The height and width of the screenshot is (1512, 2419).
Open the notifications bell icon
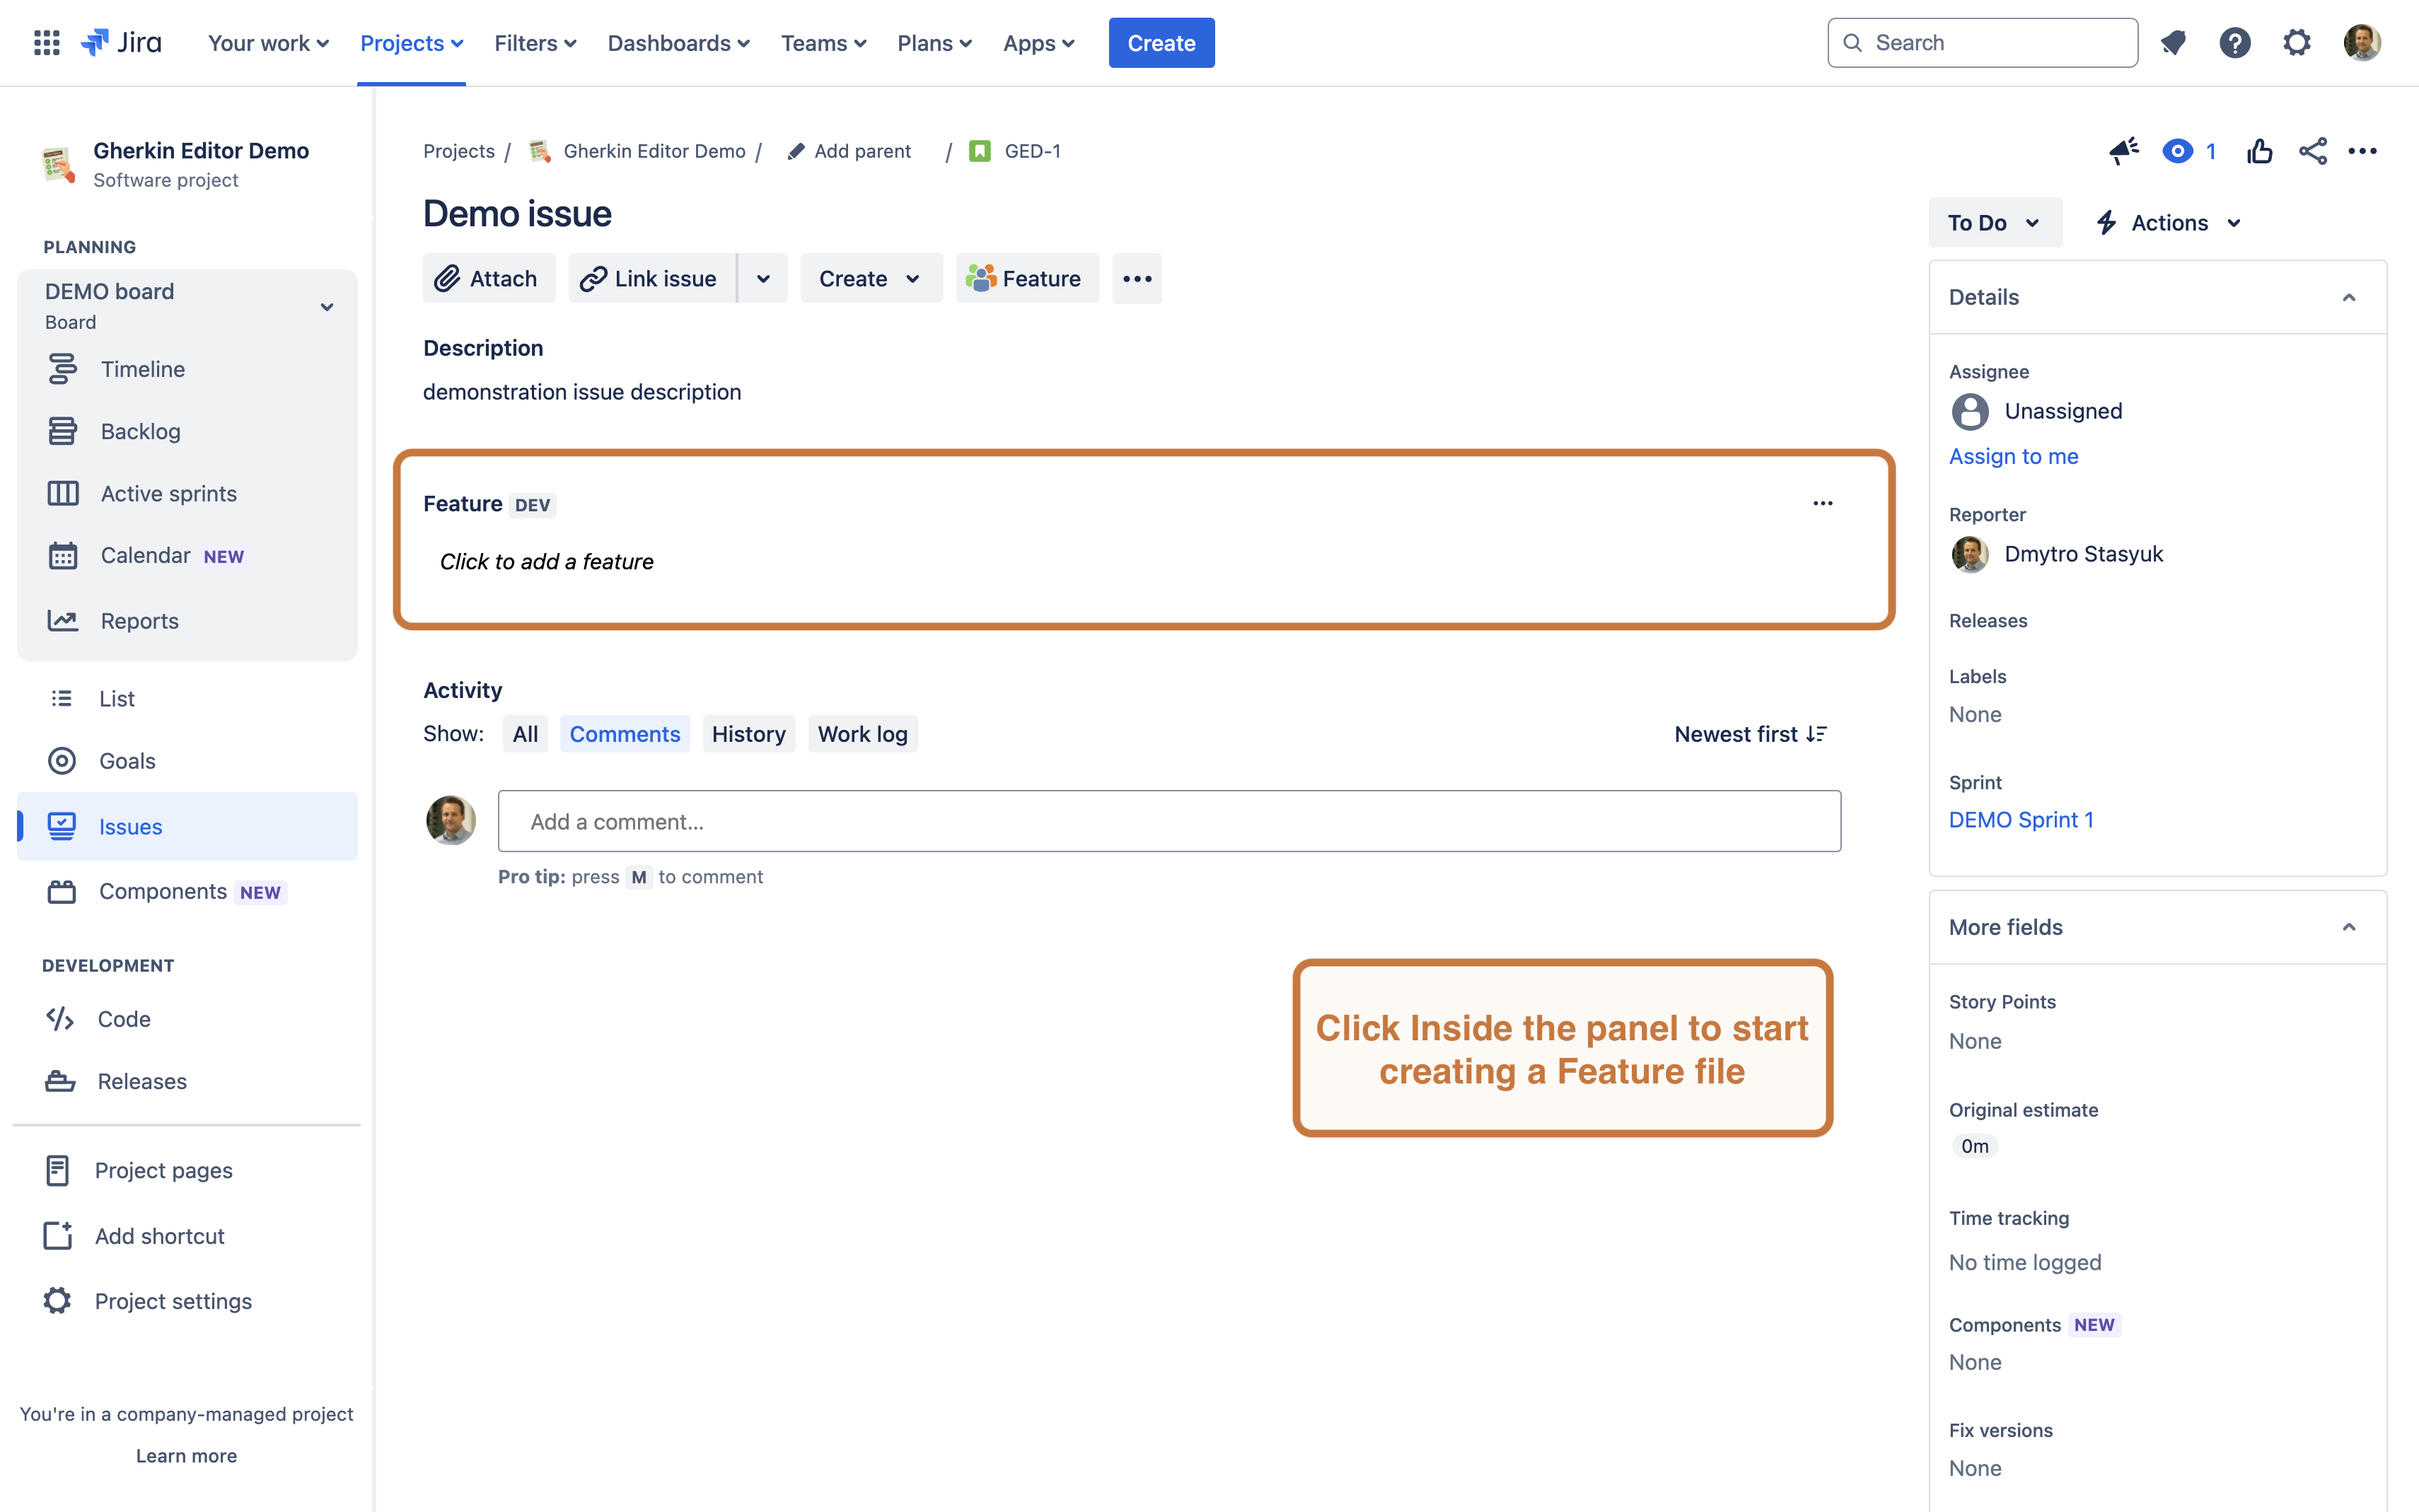(x=2173, y=43)
